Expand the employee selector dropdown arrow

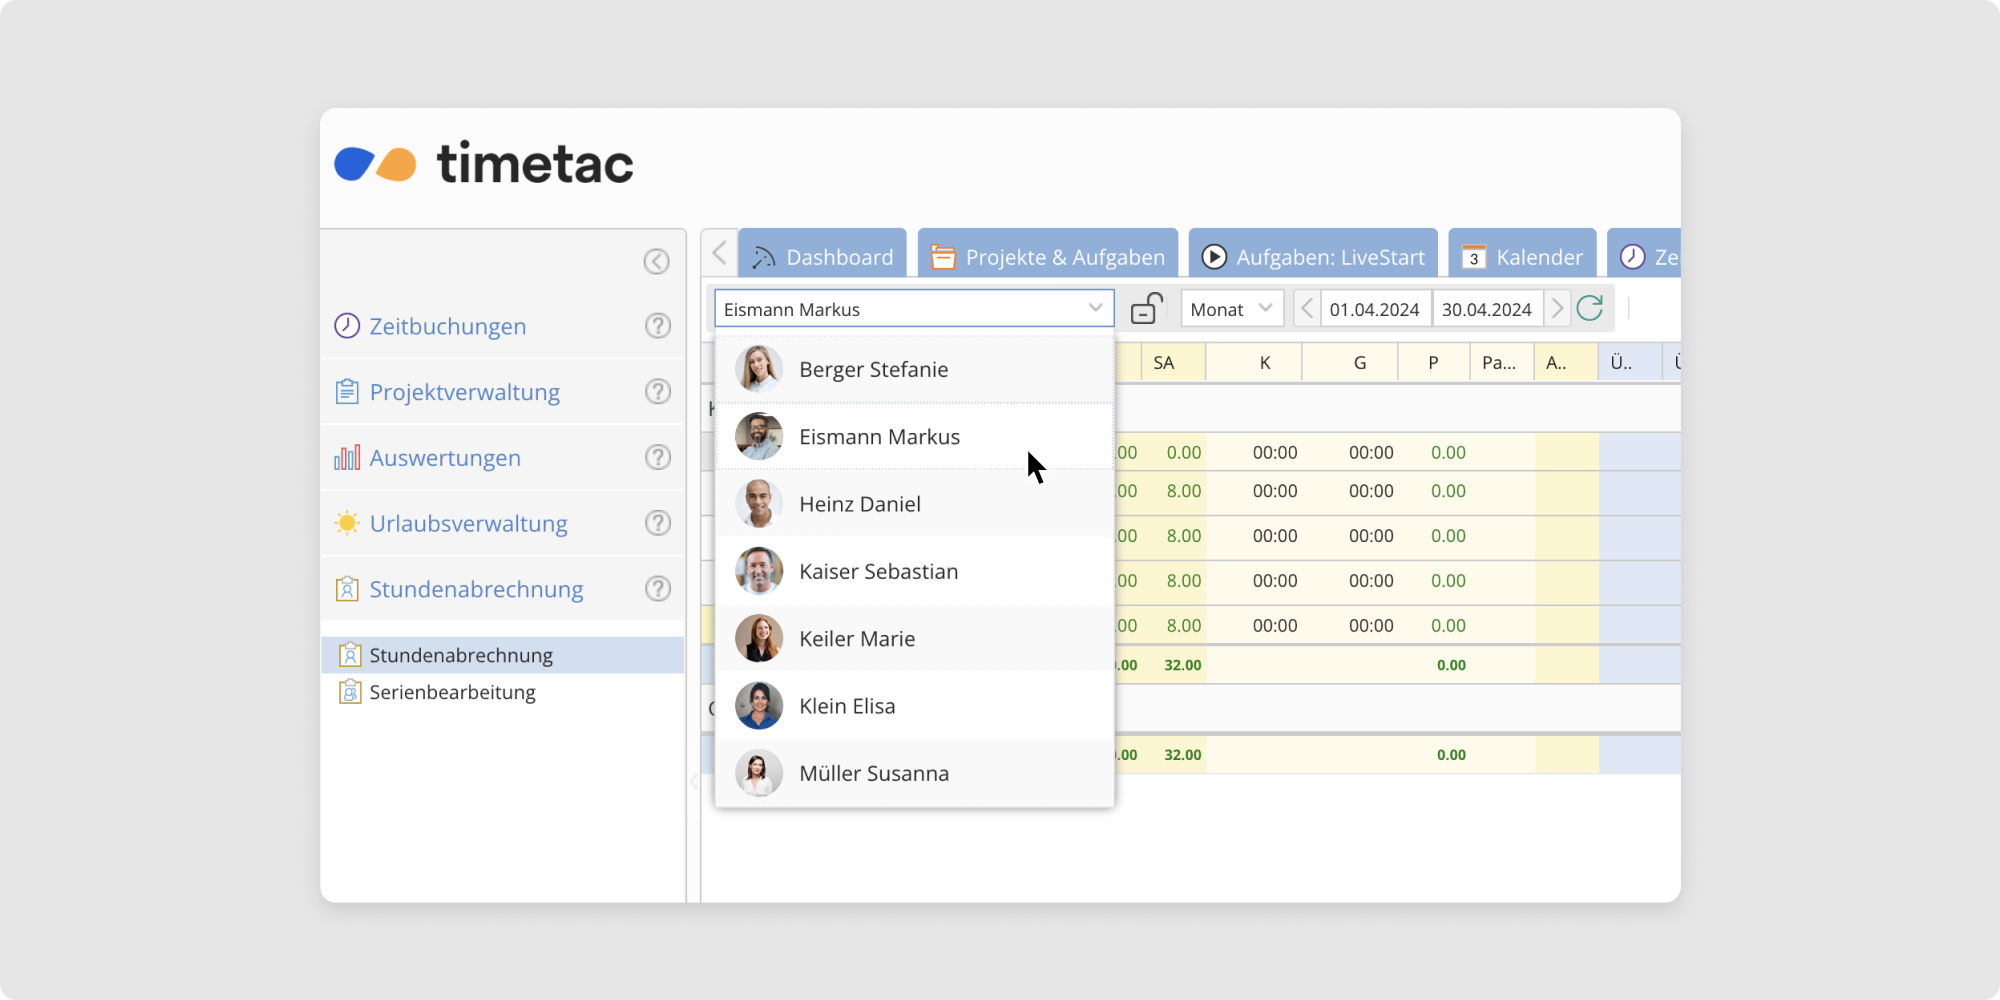(1095, 309)
